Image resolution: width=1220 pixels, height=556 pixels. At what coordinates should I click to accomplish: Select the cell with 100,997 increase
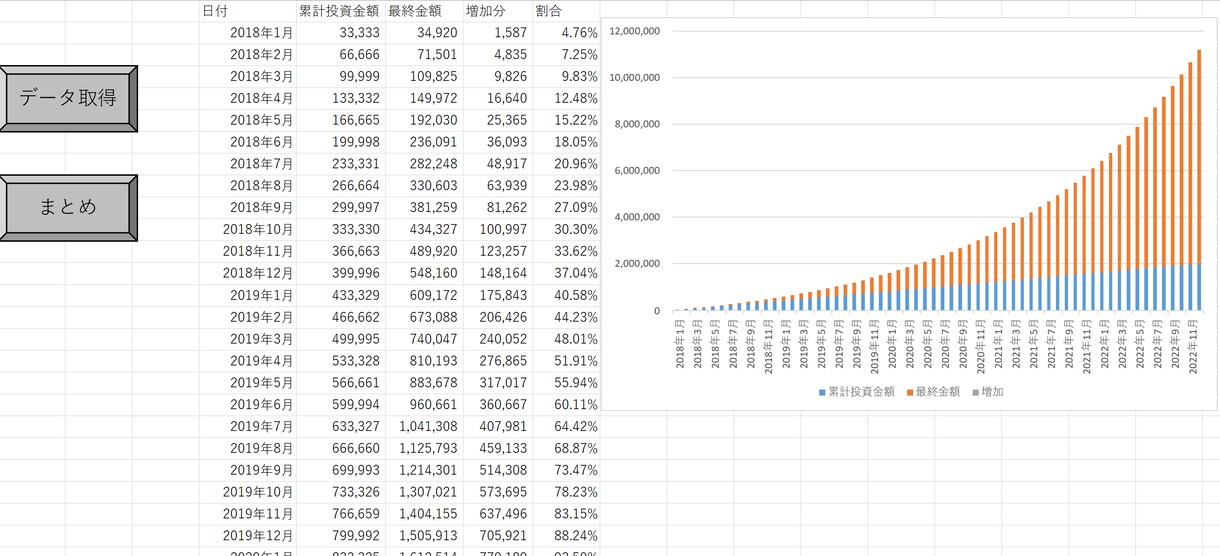tap(497, 229)
